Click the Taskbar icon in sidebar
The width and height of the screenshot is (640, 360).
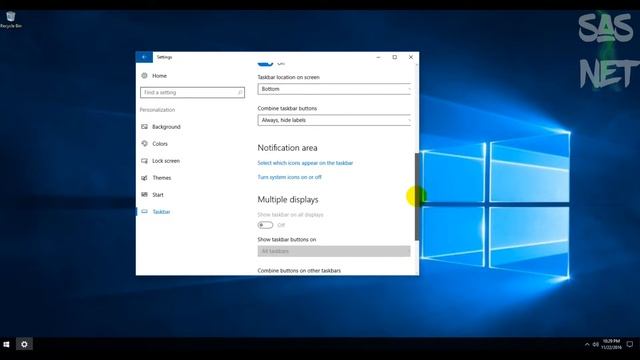[144, 211]
